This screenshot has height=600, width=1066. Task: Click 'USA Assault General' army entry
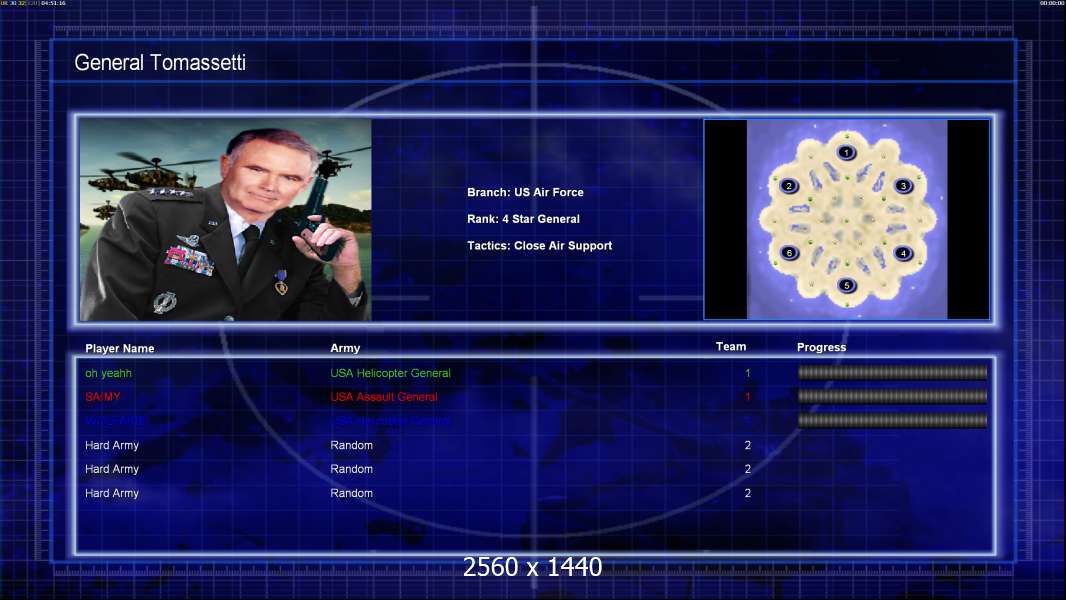click(383, 397)
